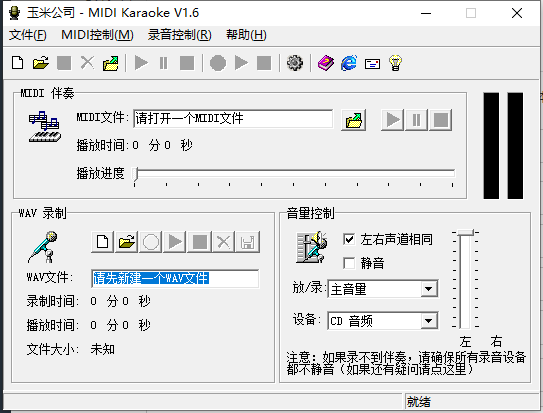The image size is (543, 413).
Task: Pause button in MIDI 伴奏 panel
Action: pos(416,120)
